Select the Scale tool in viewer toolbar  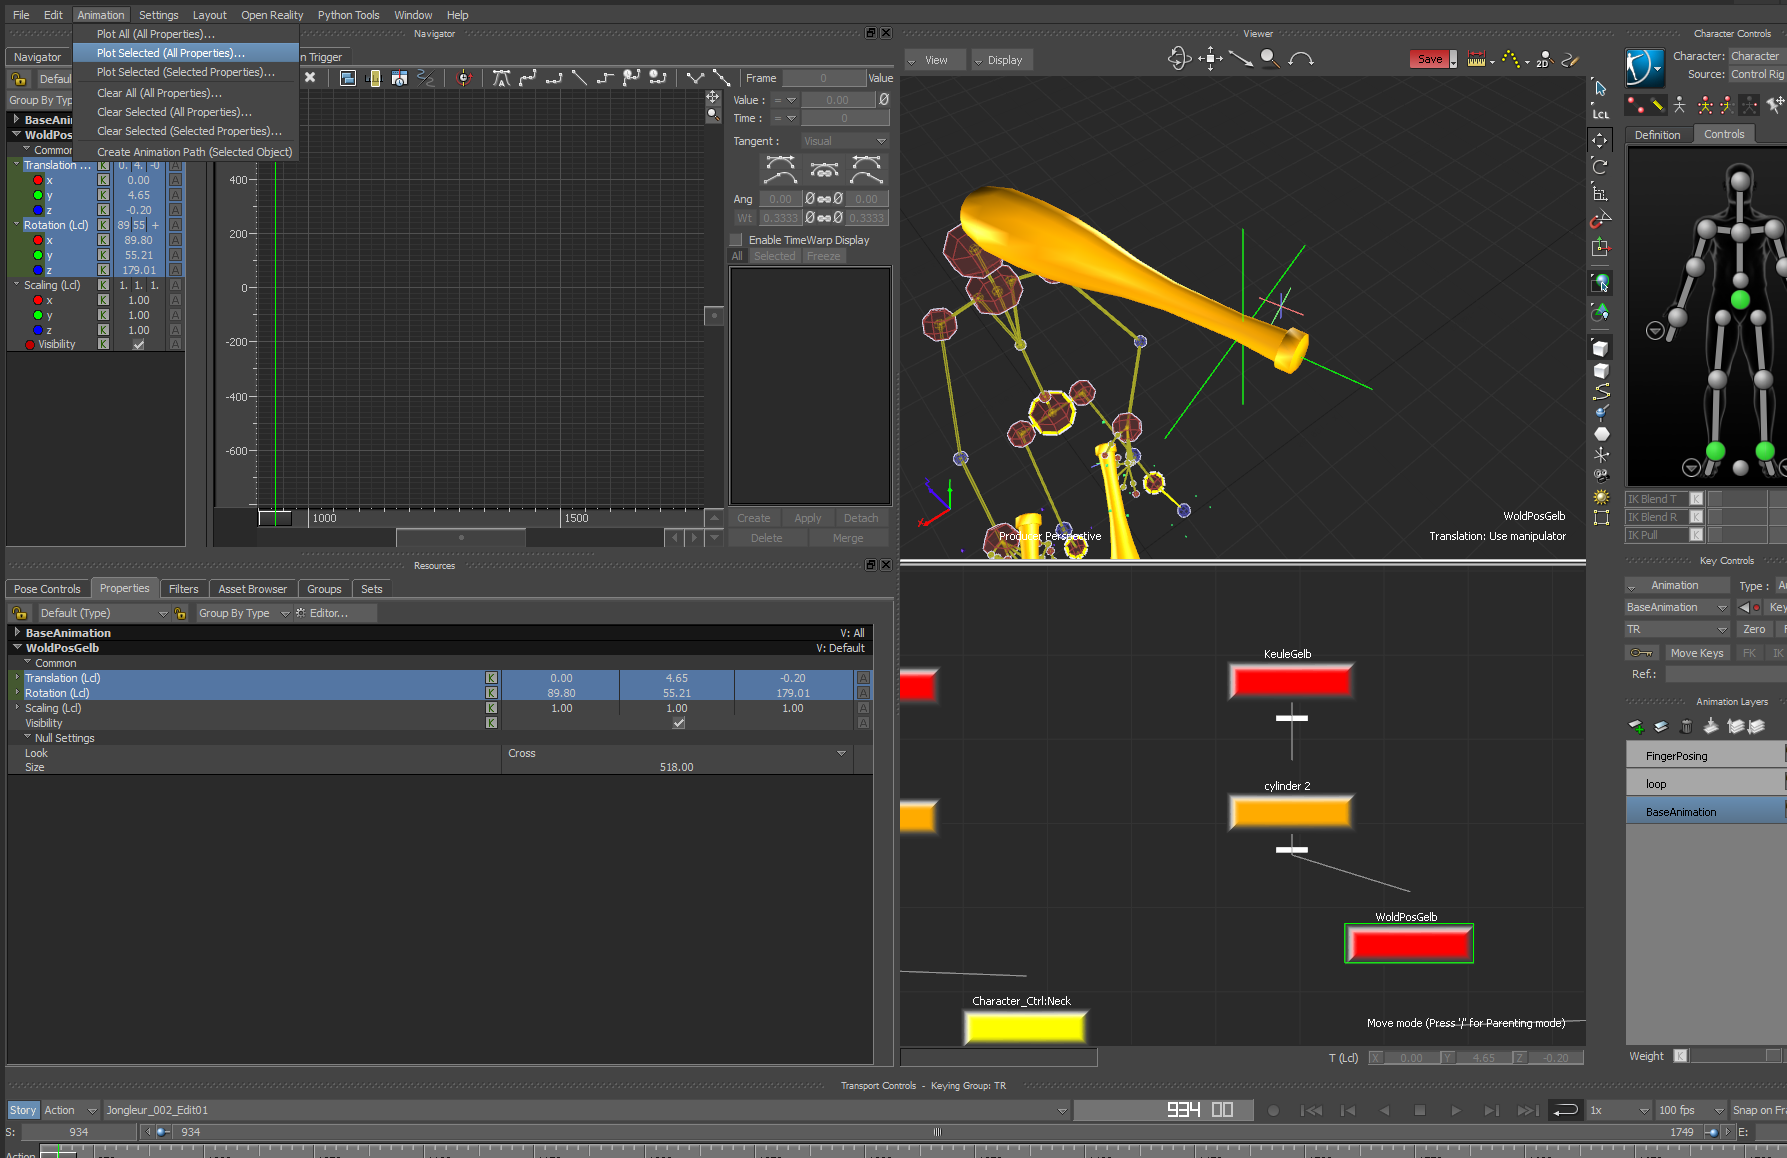1600,193
